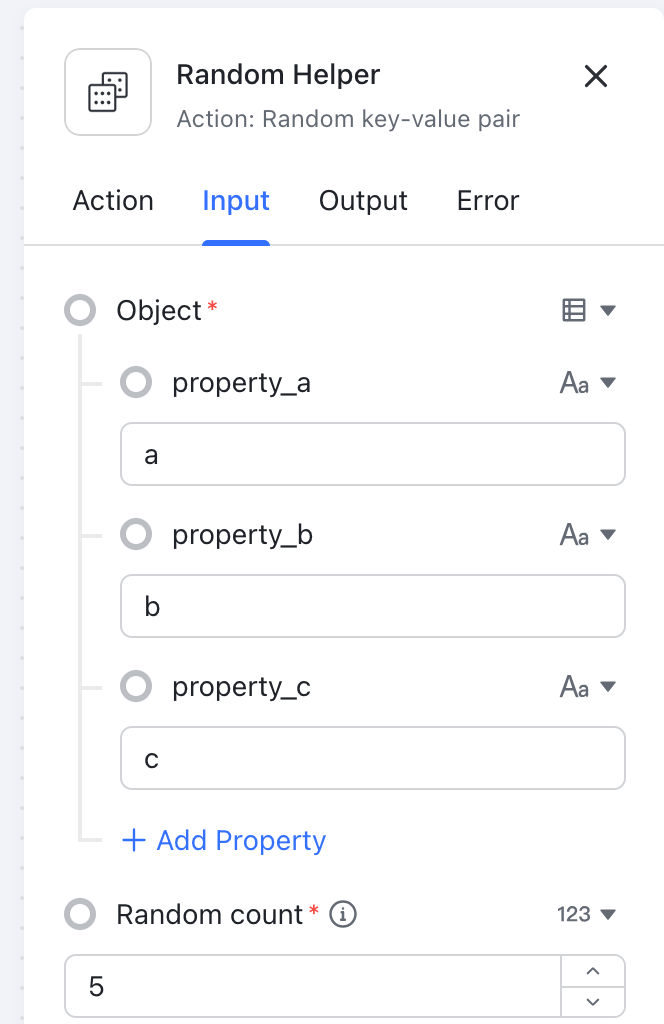Click the info icon beside Random count
664x1024 pixels.
pos(343,914)
